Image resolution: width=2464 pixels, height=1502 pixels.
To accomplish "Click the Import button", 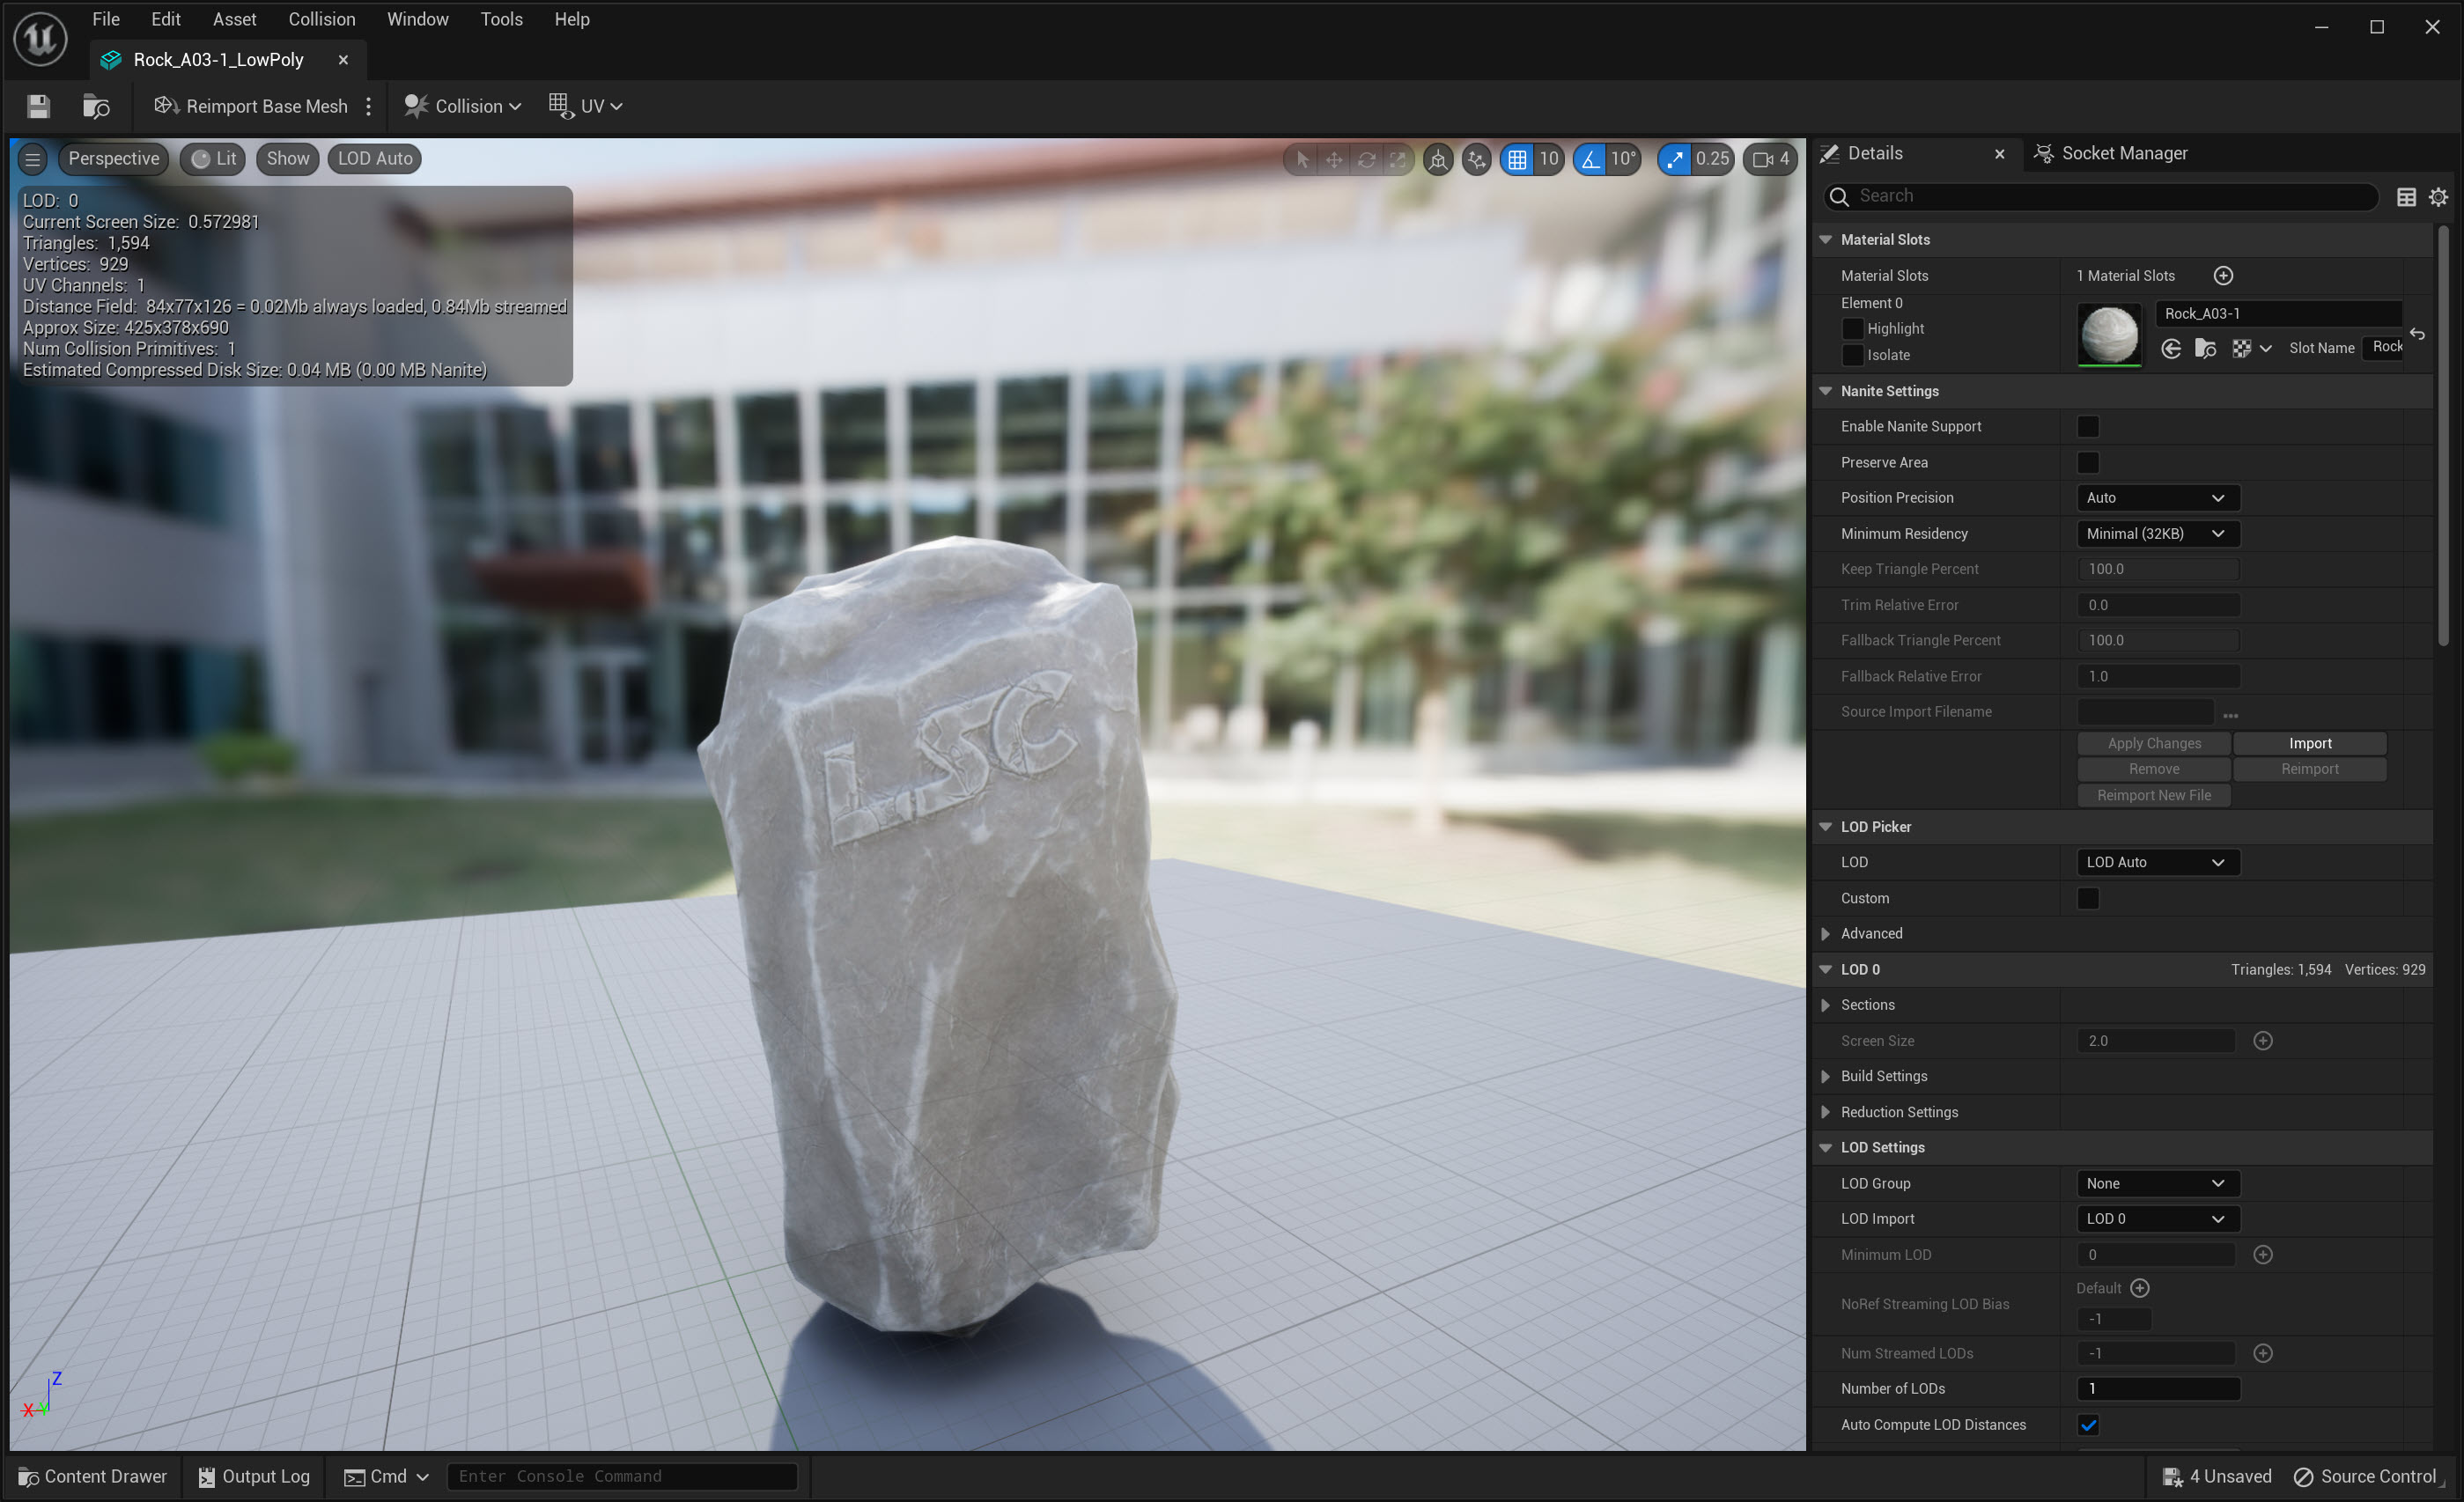I will [x=2309, y=743].
